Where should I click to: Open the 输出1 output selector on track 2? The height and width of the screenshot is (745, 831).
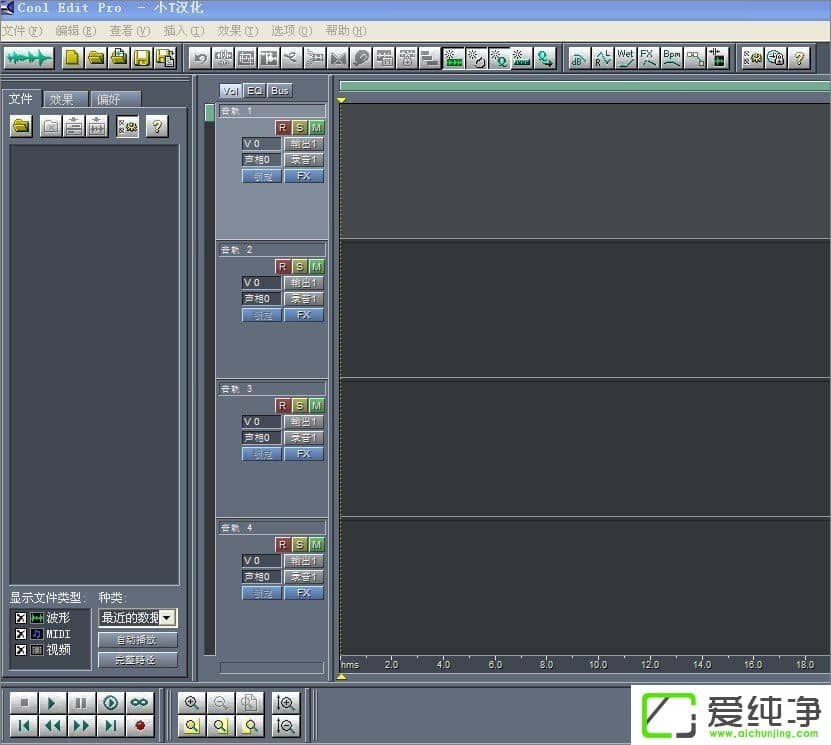tap(304, 283)
